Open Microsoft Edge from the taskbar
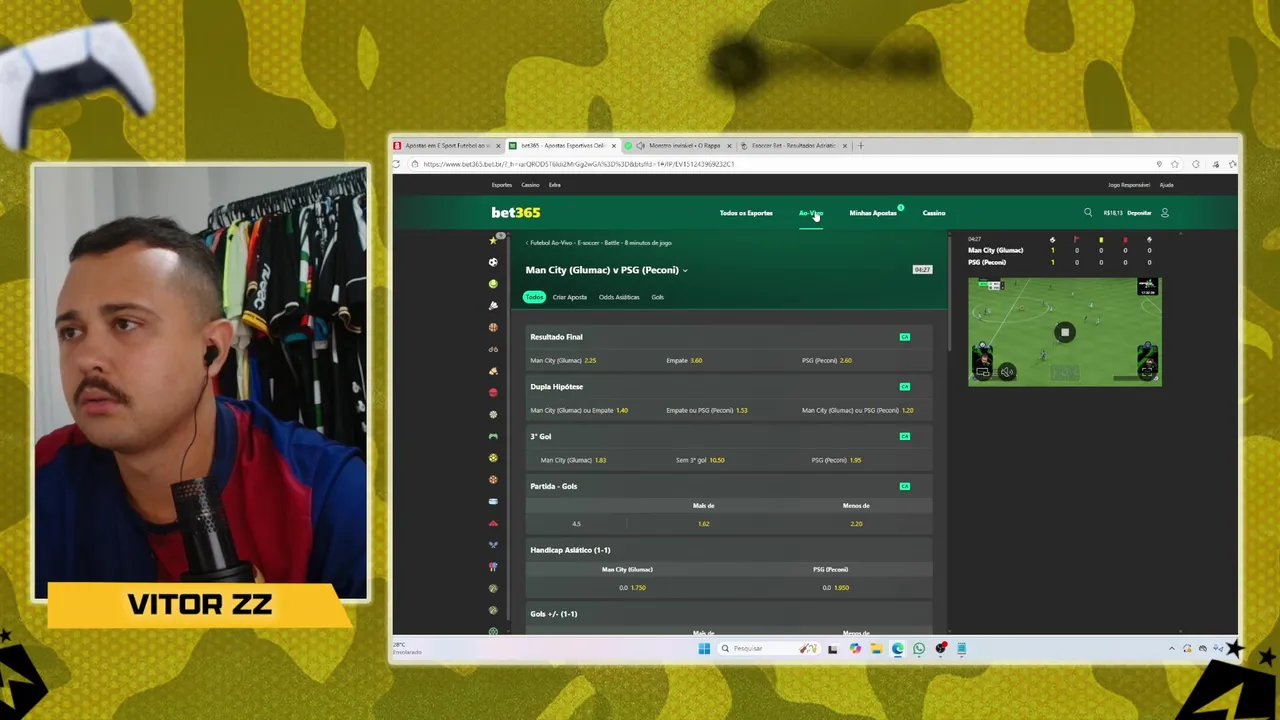The image size is (1280, 720). pyautogui.click(x=897, y=648)
